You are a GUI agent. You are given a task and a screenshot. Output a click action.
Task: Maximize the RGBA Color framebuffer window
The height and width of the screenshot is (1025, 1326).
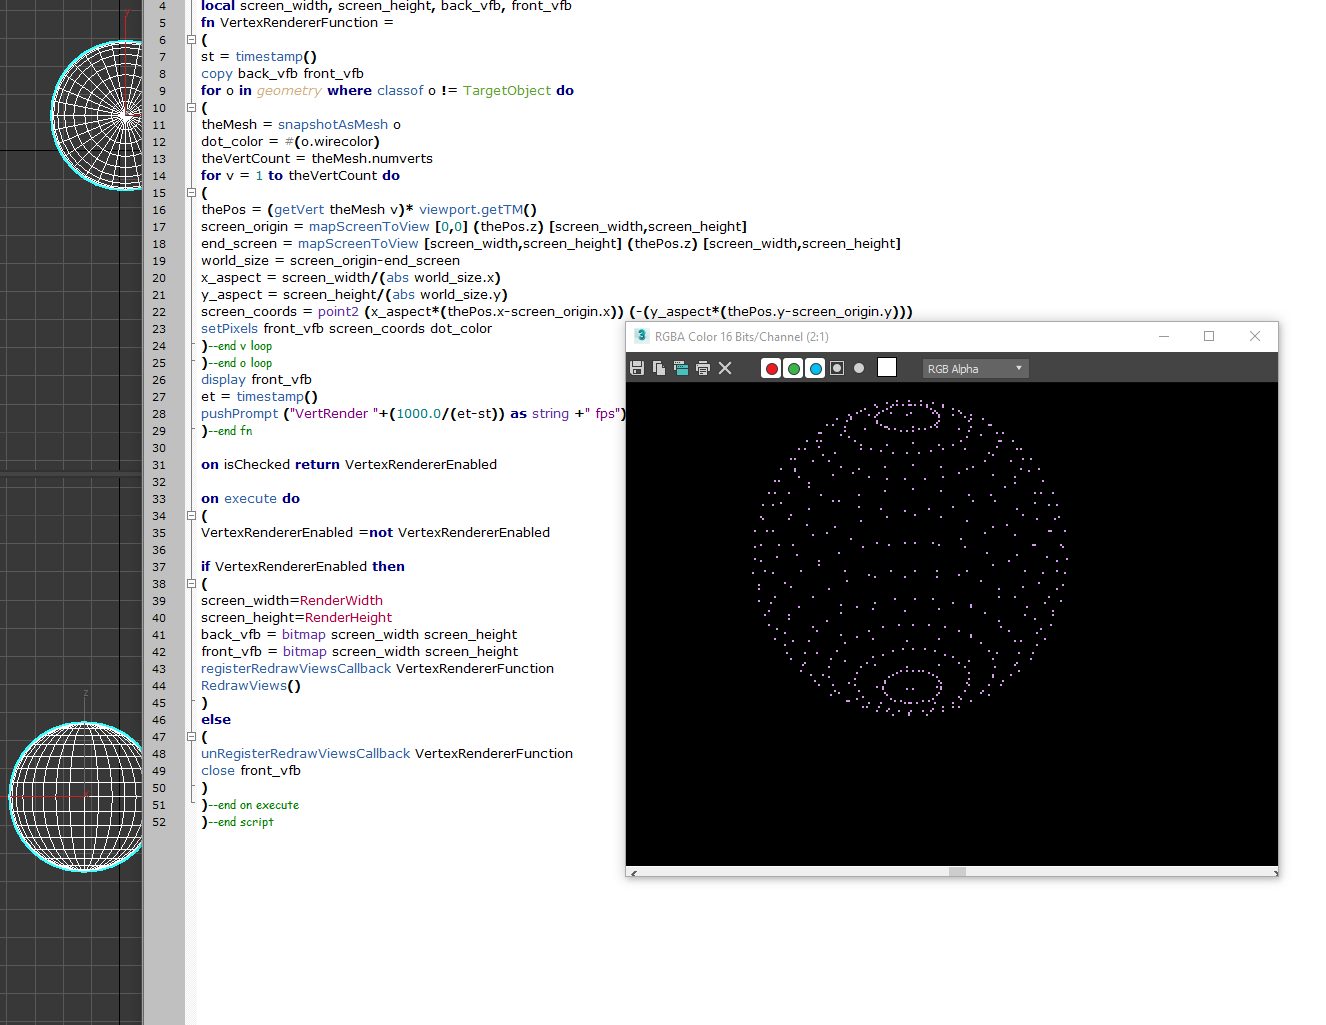tap(1209, 336)
